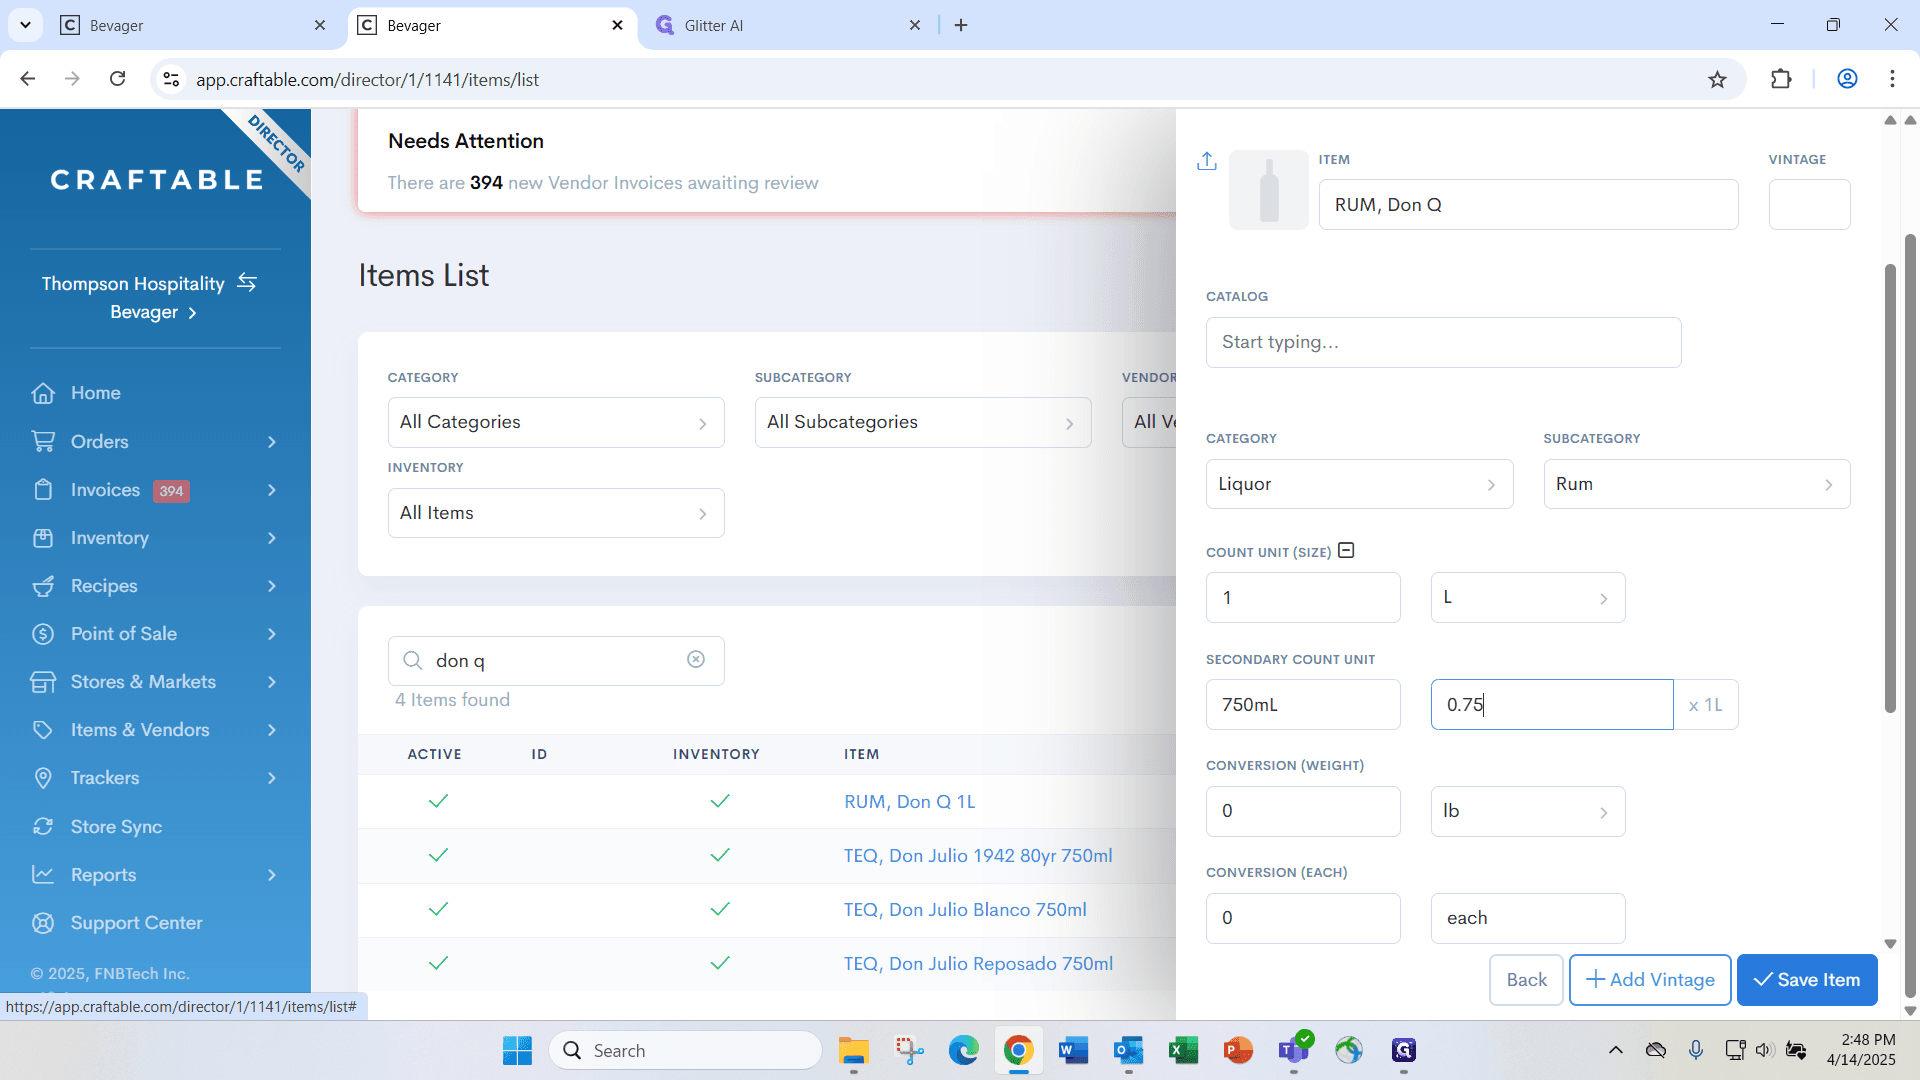Viewport: 1920px width, 1080px height.
Task: Expand the Recipes submenu chevron
Action: pyautogui.click(x=272, y=586)
